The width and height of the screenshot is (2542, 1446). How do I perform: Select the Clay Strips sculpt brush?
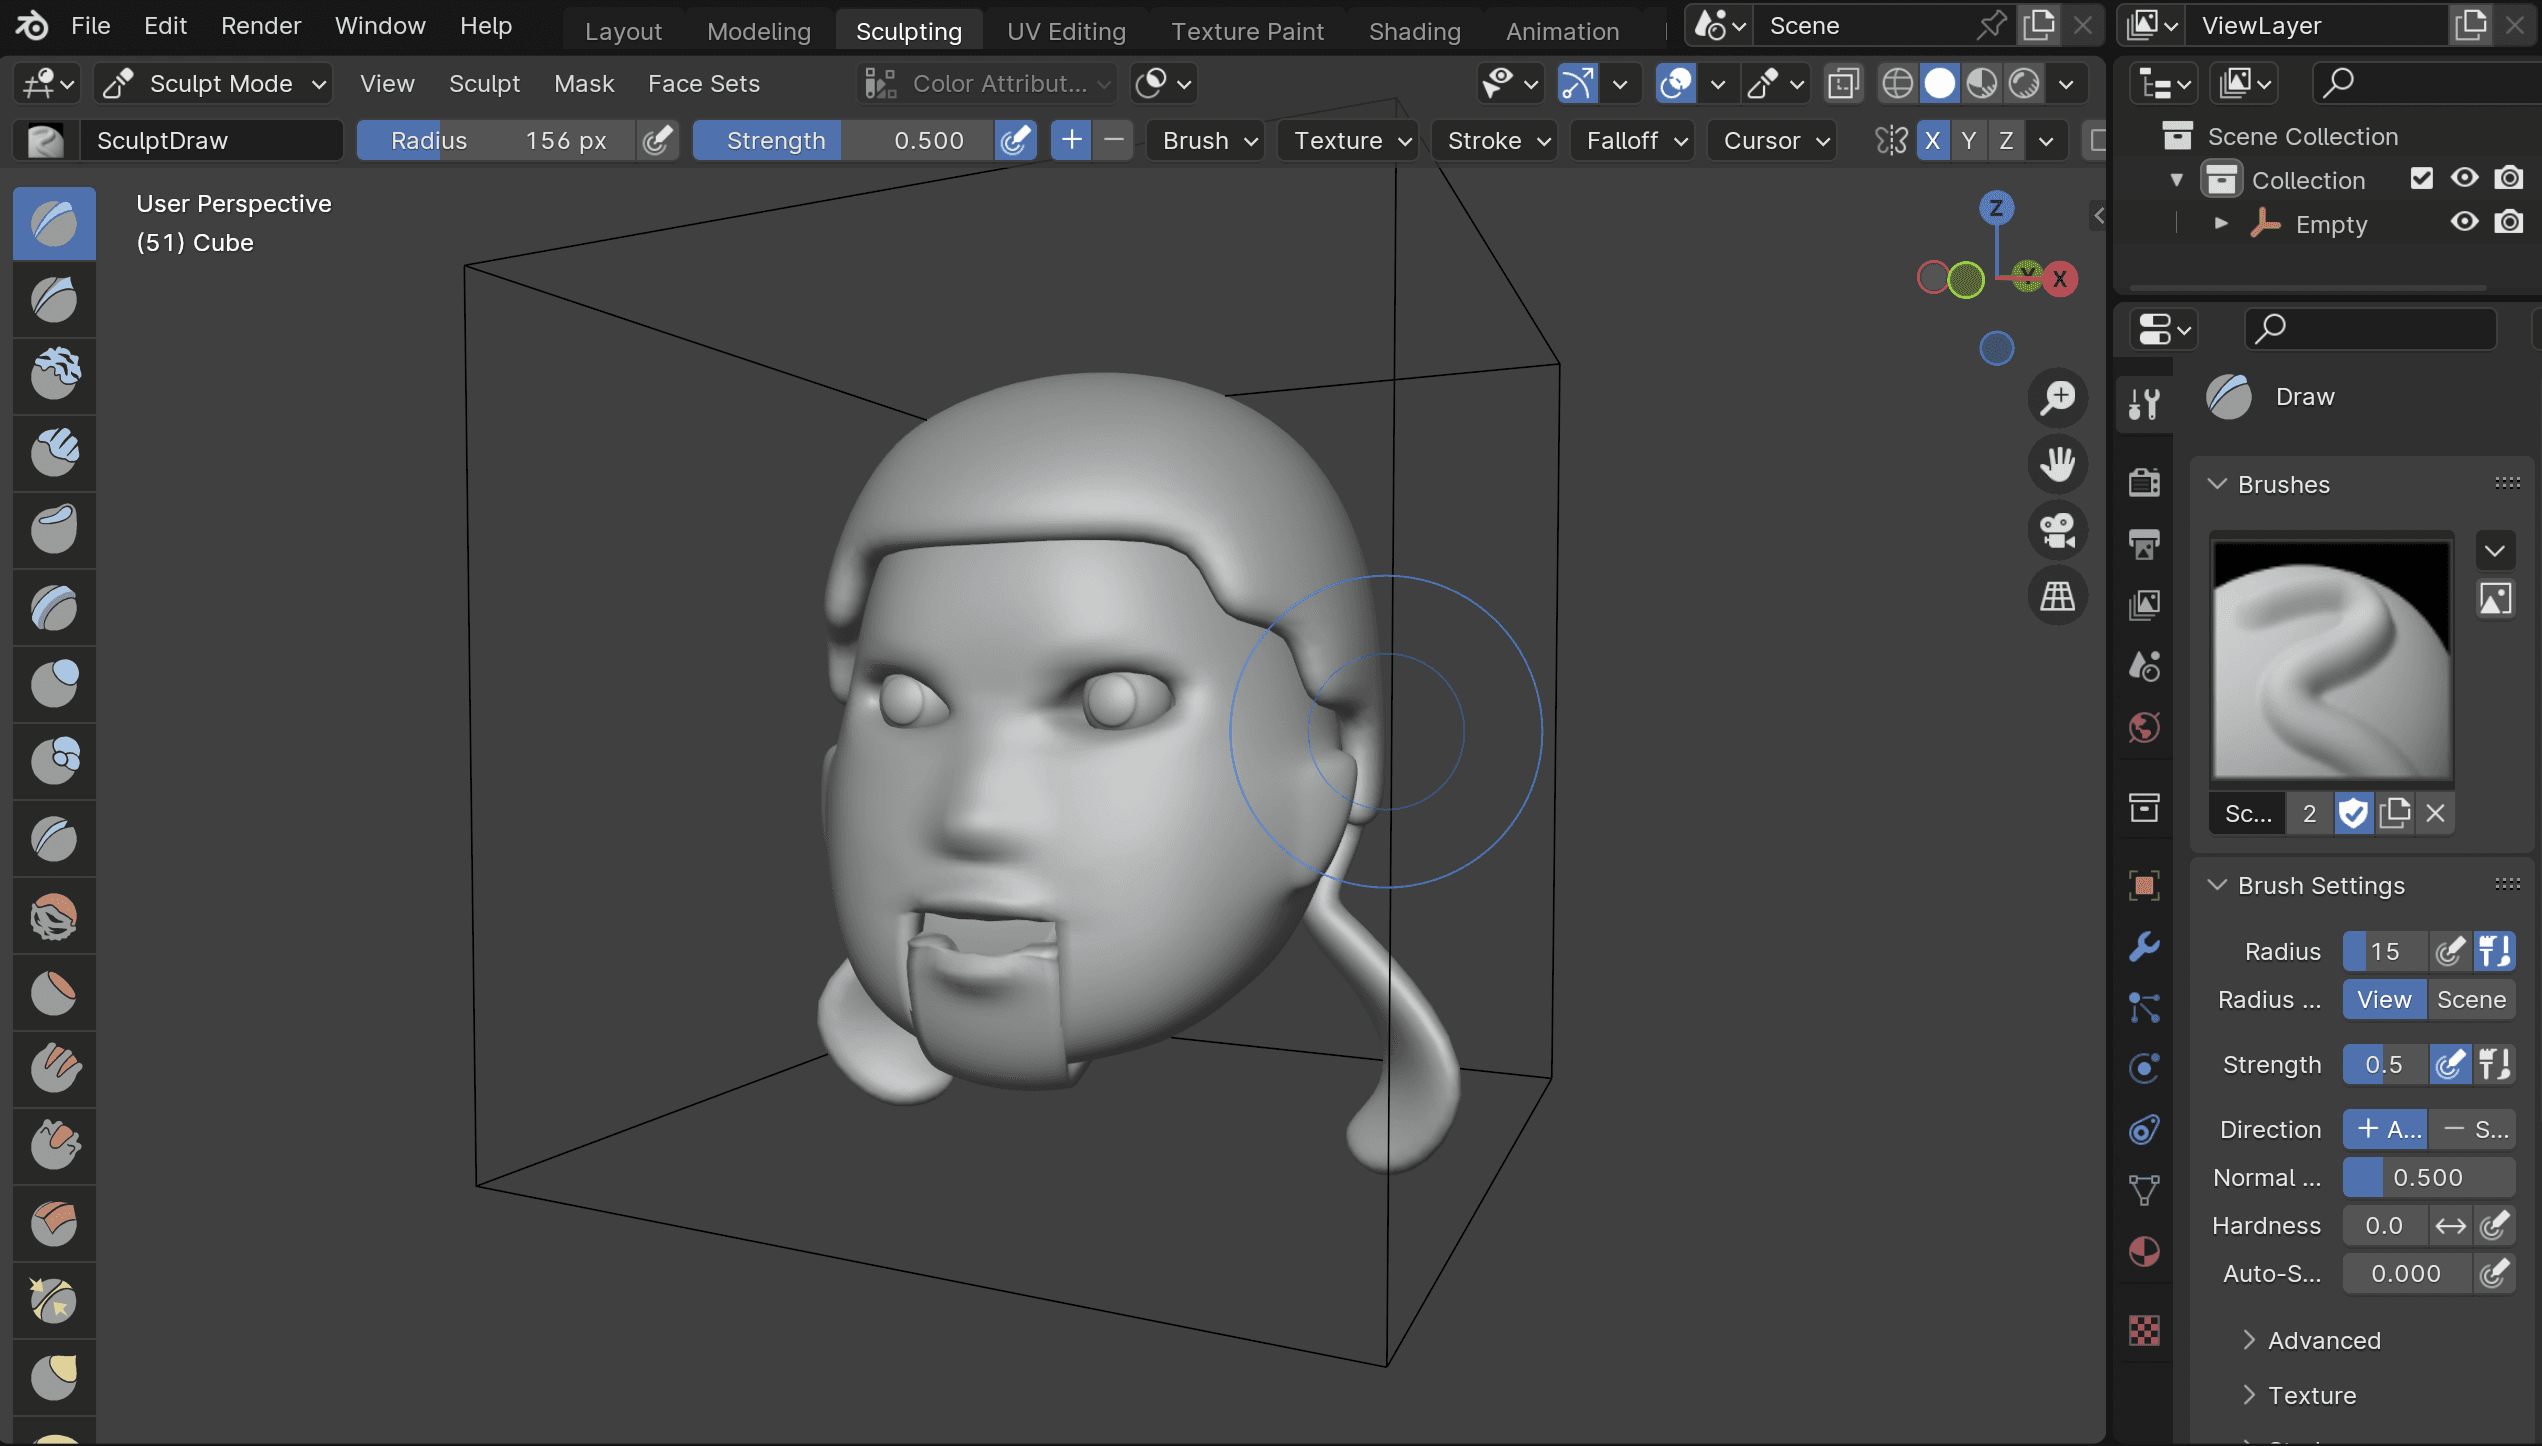pyautogui.click(x=54, y=452)
